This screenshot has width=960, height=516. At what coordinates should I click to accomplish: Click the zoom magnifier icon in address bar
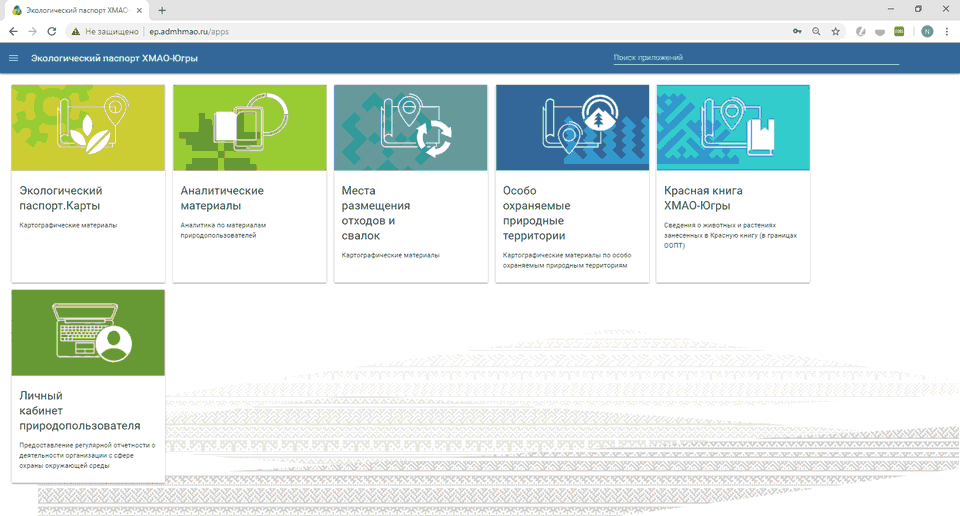817,31
